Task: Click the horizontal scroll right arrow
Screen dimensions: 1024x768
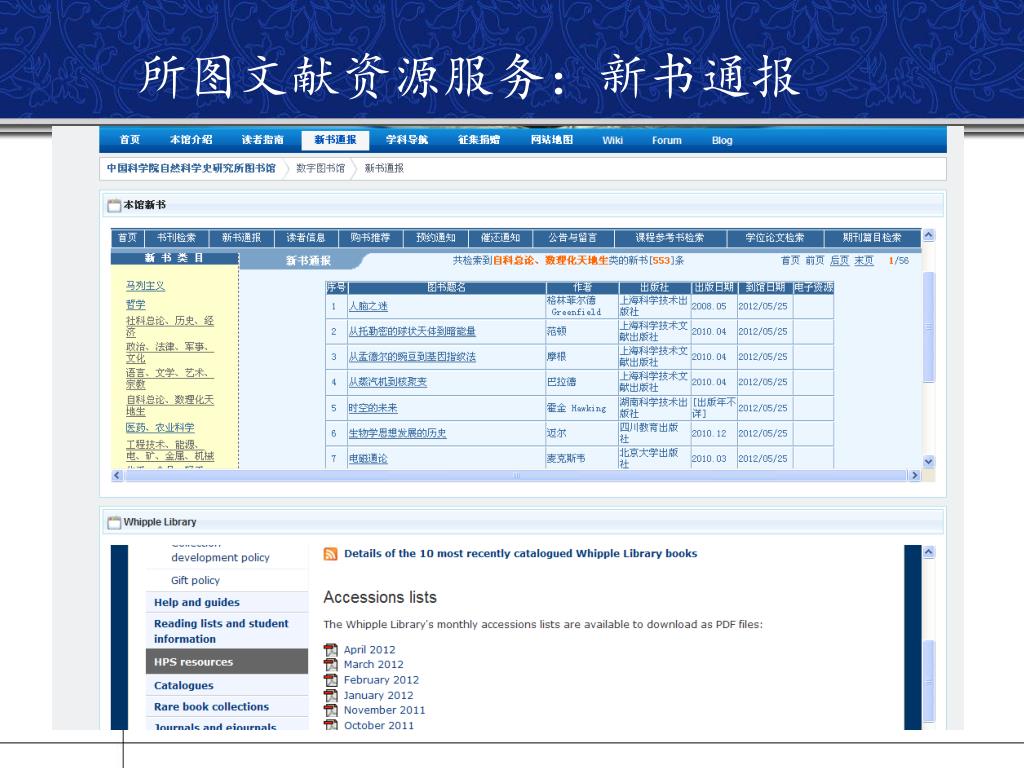Action: (x=914, y=475)
